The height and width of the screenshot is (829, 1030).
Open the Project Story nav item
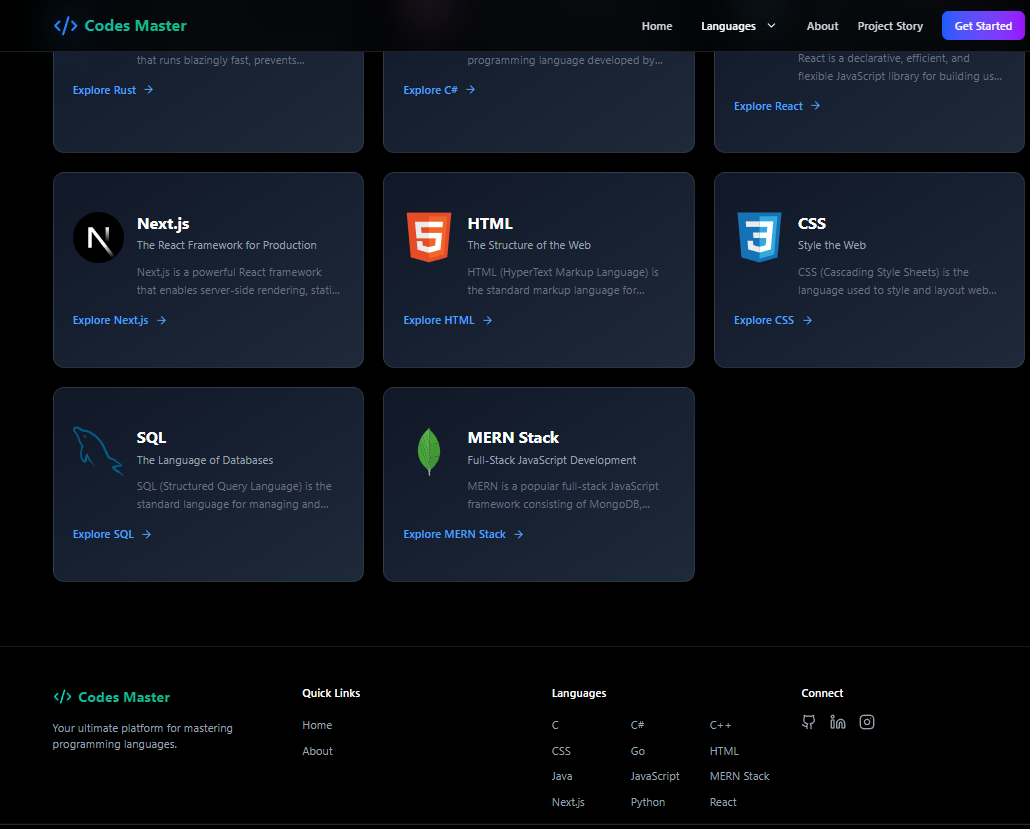click(890, 26)
